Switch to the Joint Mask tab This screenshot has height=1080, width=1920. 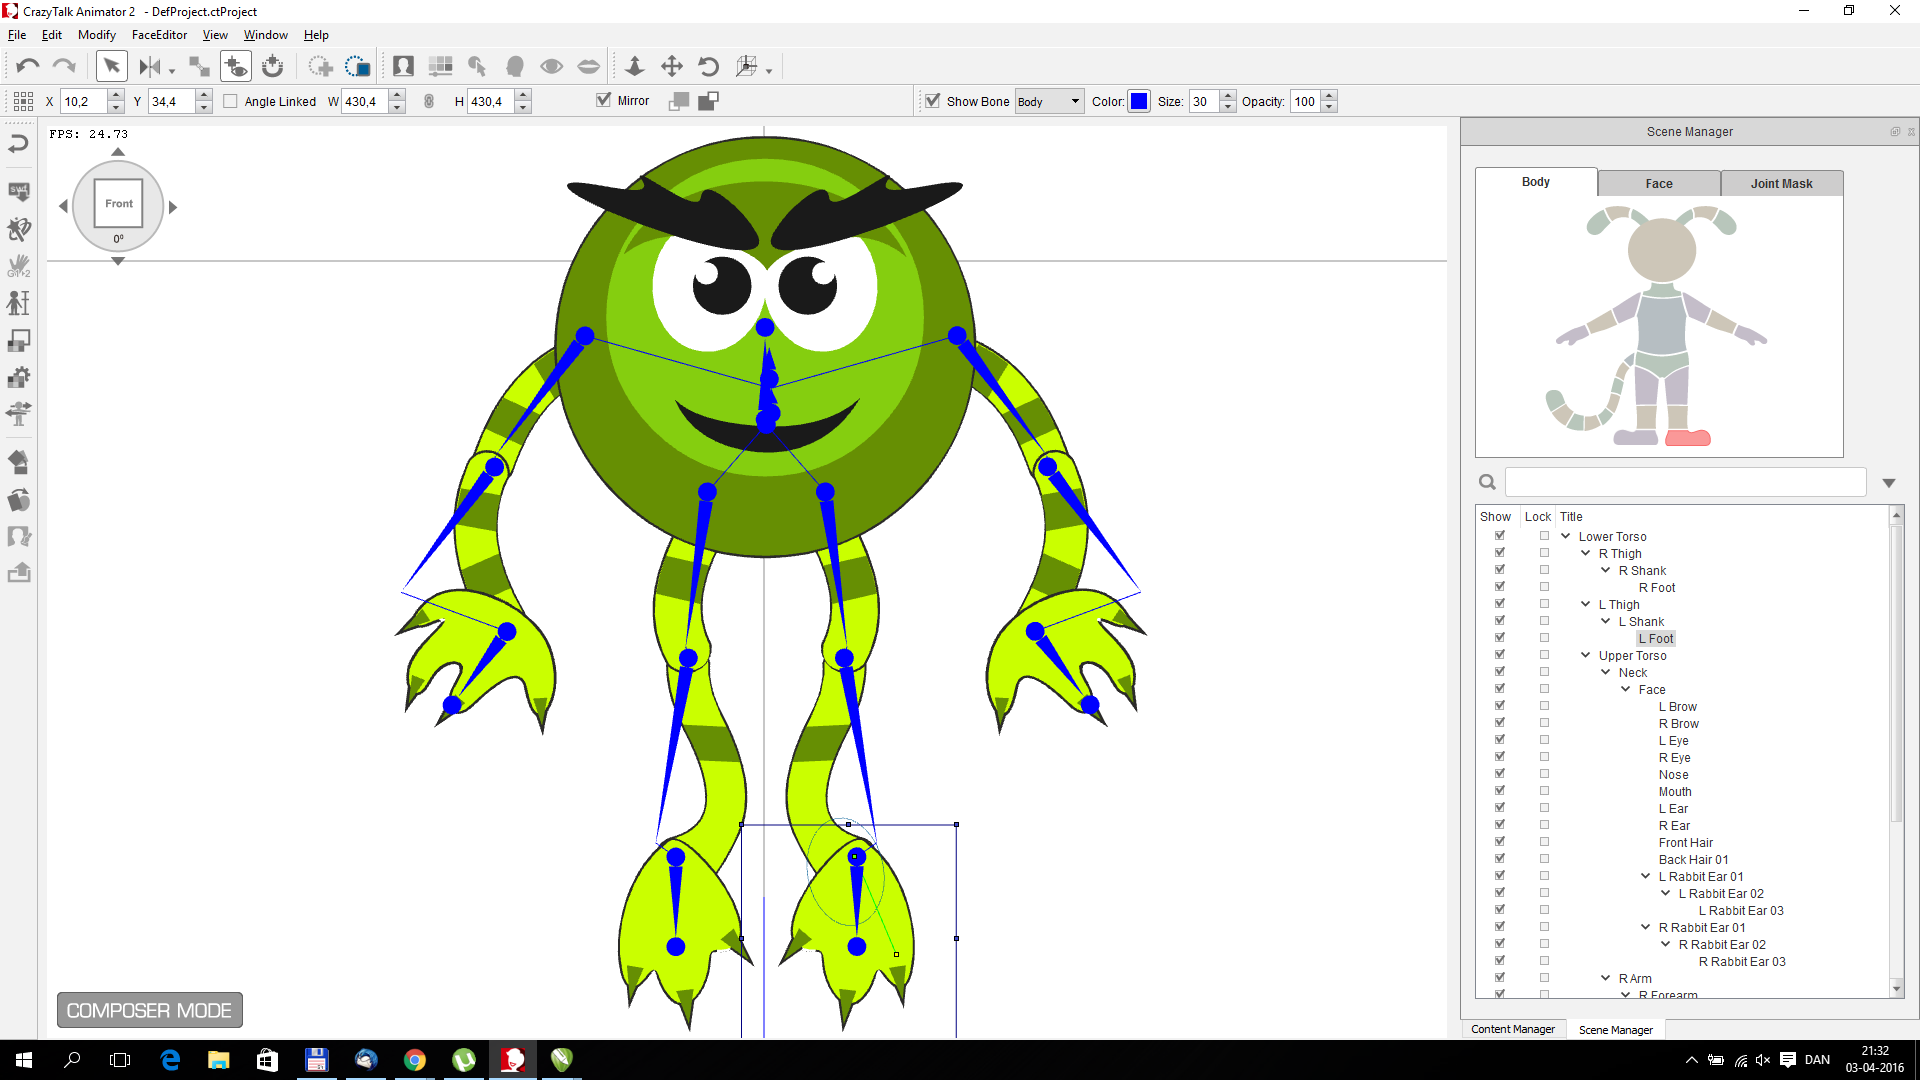1780,183
